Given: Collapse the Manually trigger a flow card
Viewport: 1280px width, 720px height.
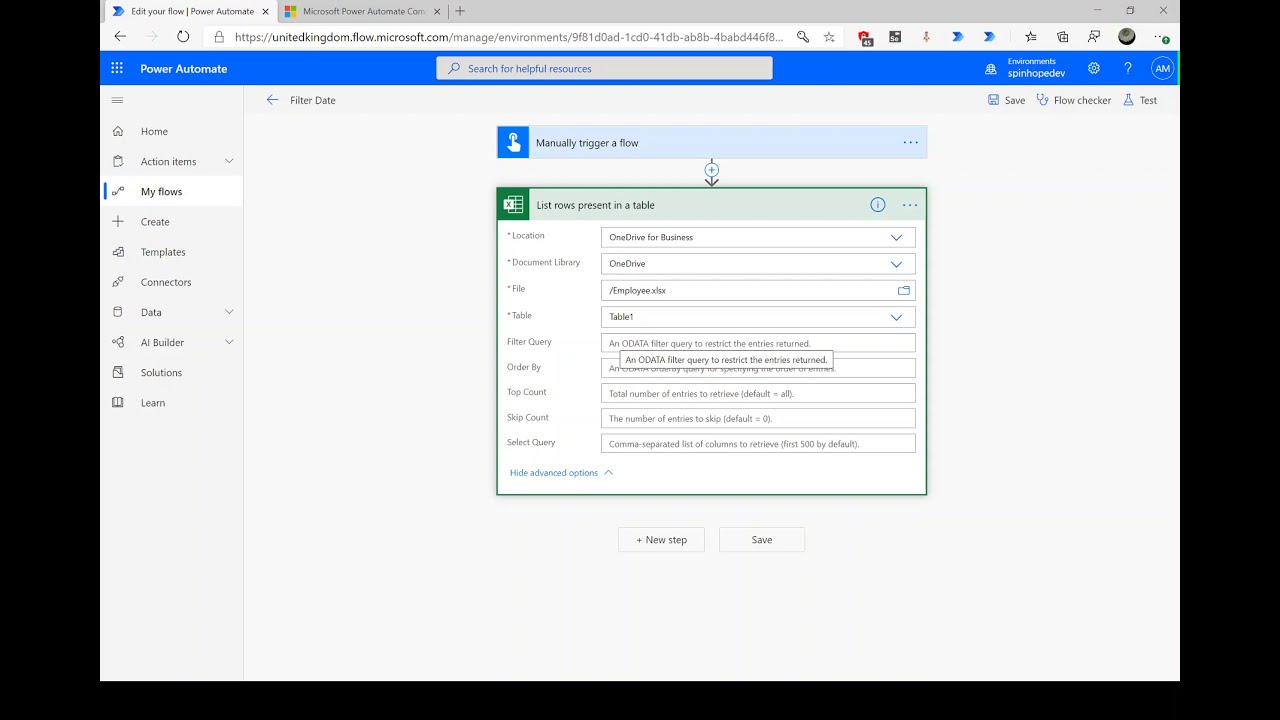Looking at the screenshot, I should pos(712,142).
